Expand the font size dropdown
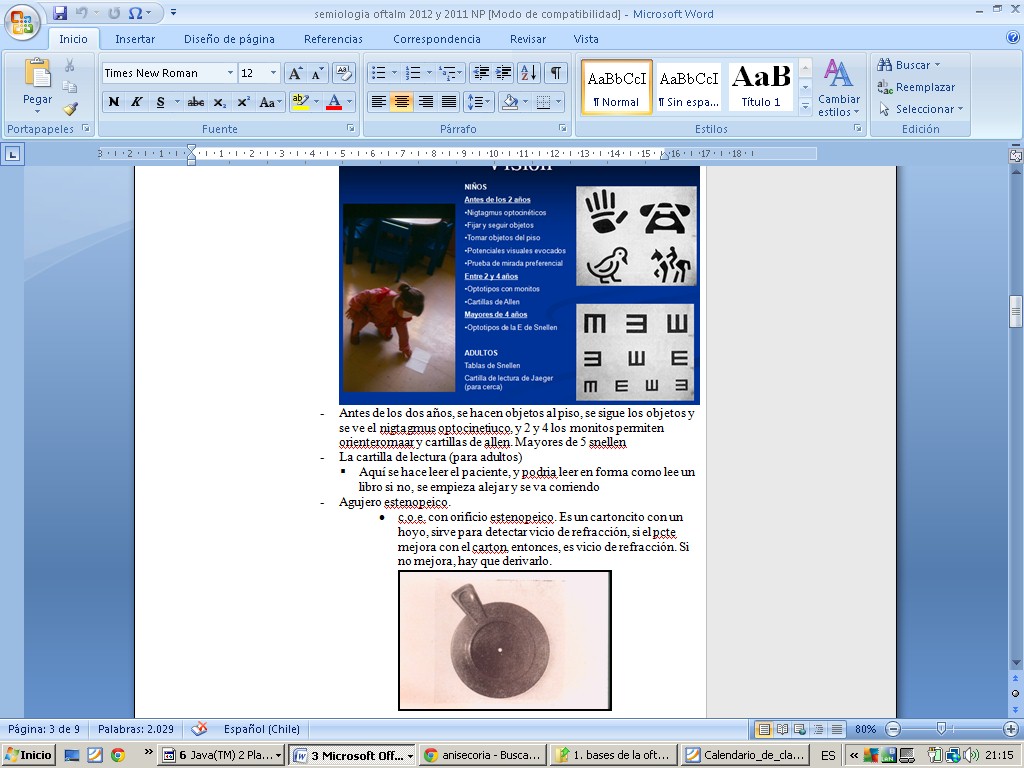The image size is (1024, 768). [x=274, y=73]
